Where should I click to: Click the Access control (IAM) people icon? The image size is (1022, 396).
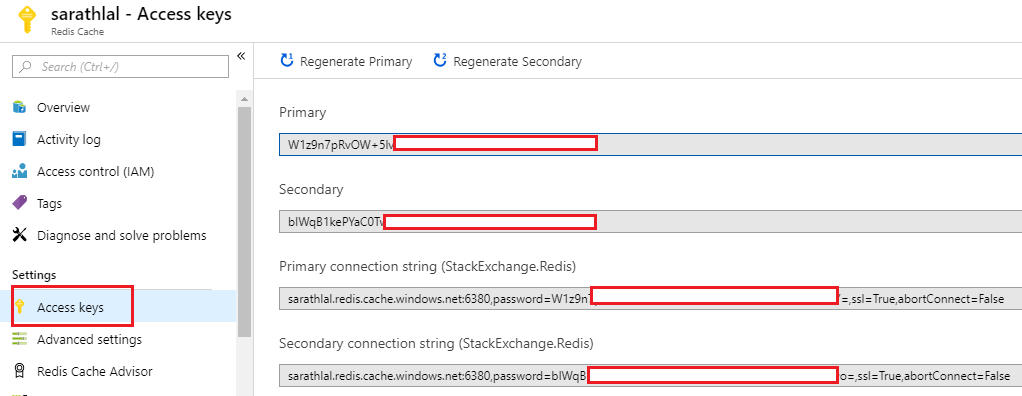20,171
